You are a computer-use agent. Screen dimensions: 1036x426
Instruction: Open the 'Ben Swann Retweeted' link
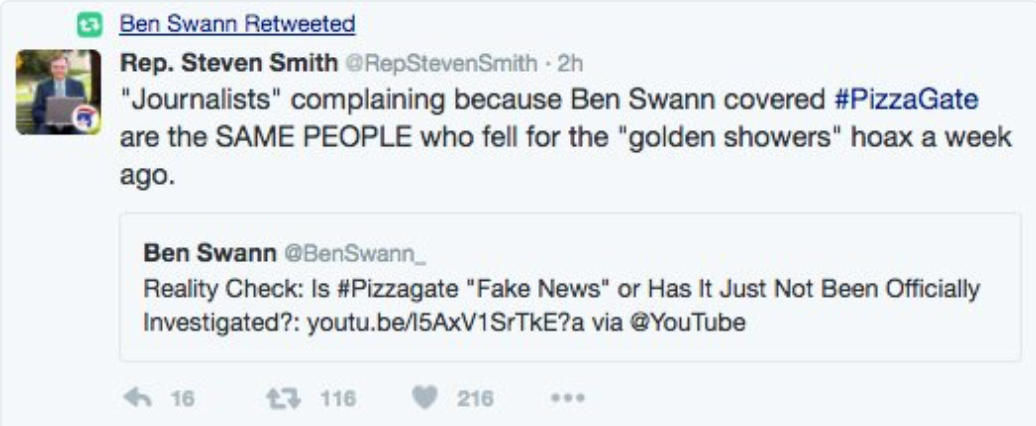(x=237, y=25)
